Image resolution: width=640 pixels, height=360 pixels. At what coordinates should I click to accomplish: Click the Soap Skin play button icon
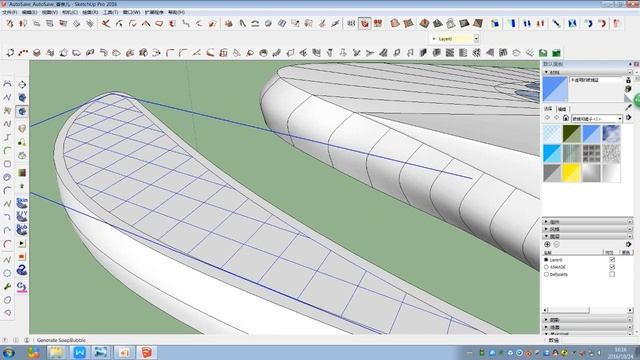22,243
